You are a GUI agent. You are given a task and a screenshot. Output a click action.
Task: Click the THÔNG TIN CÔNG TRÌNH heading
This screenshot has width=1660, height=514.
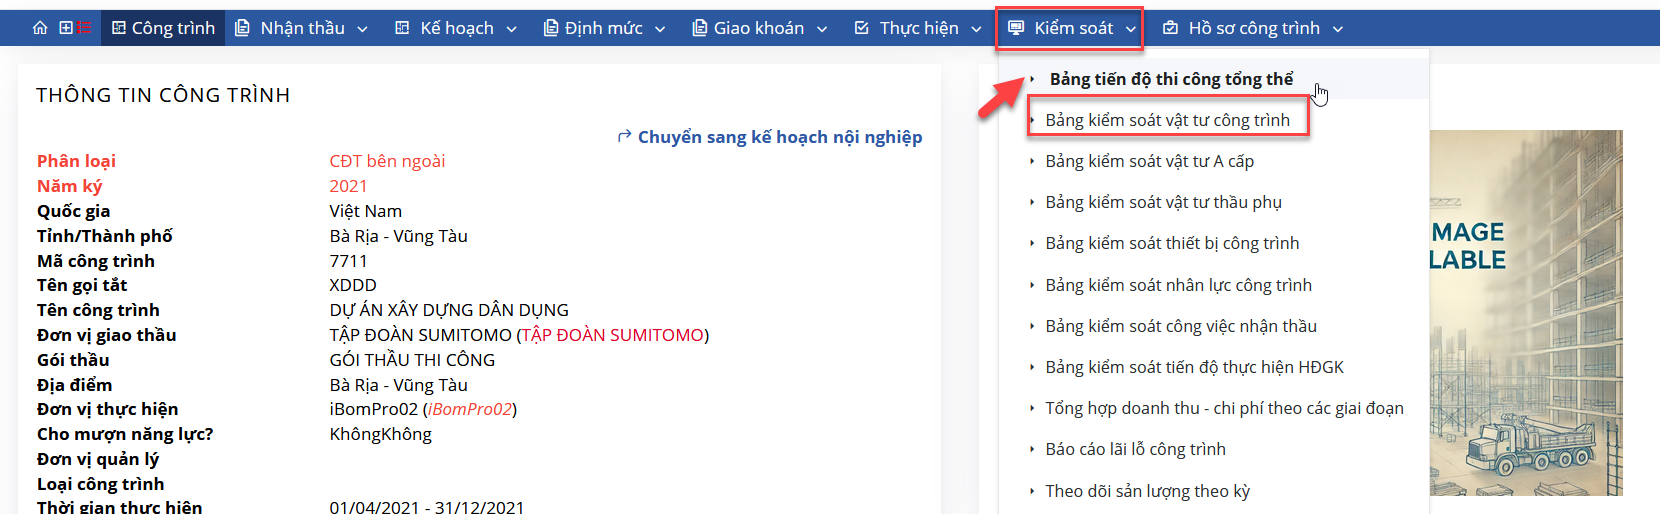tap(163, 95)
